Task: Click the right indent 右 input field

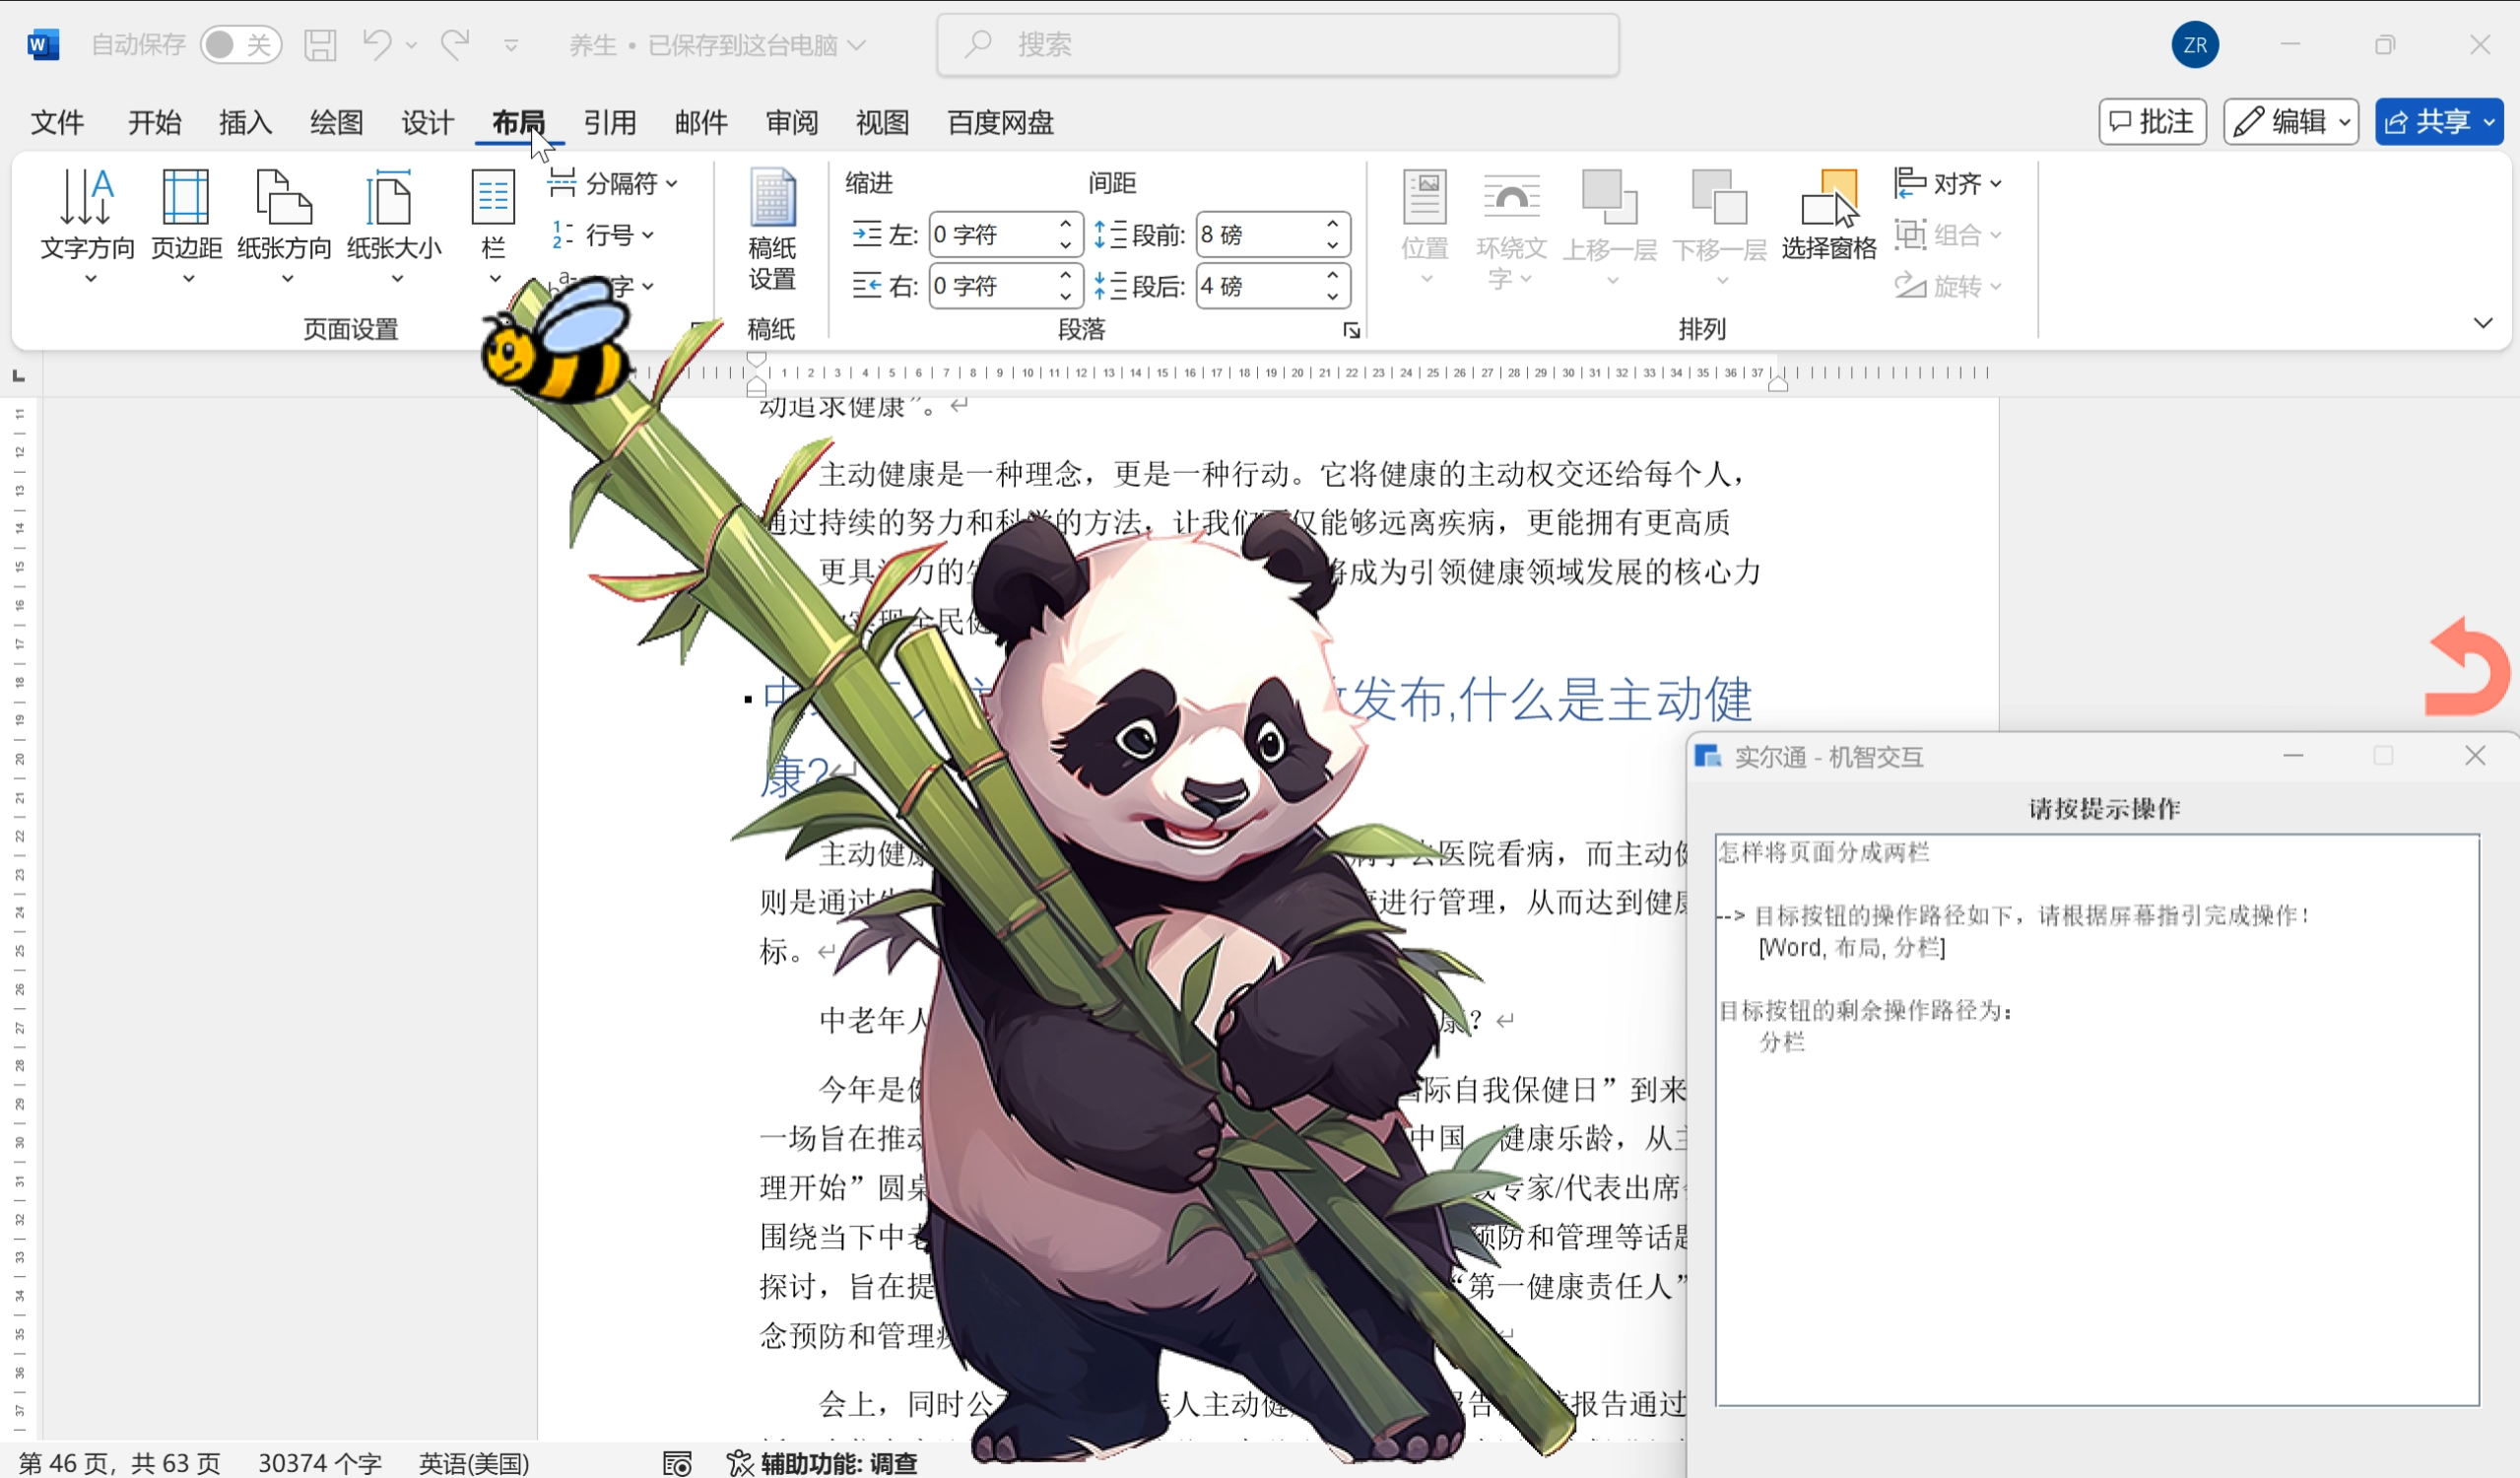Action: 991,286
